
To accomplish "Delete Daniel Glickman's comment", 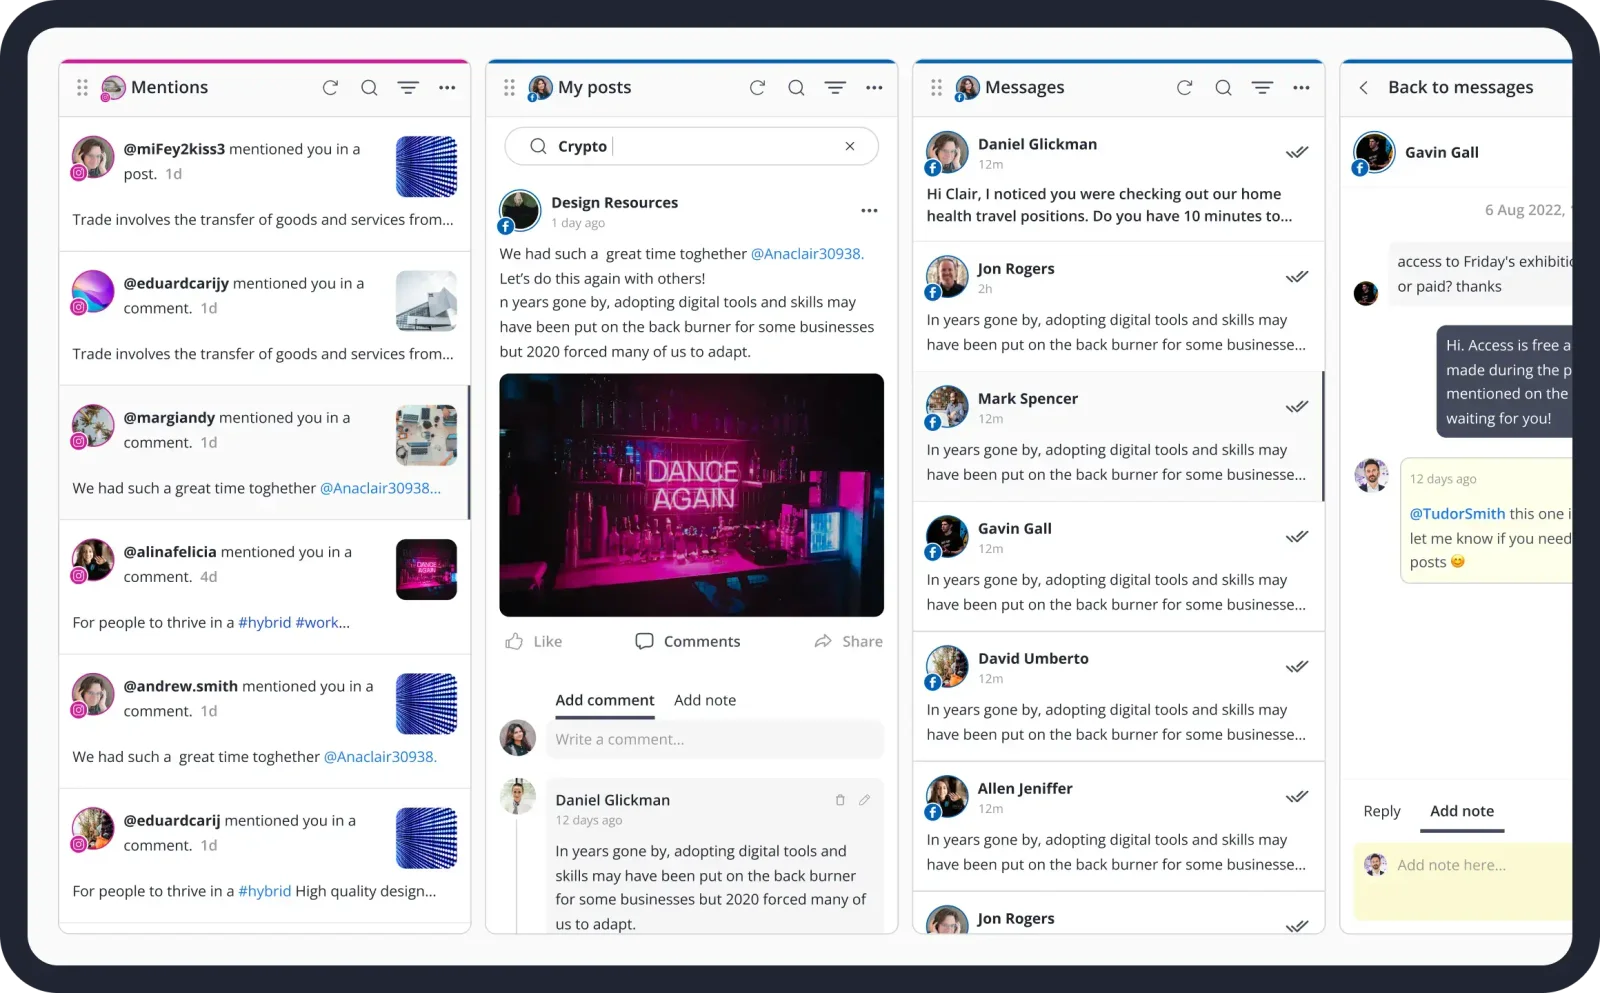I will [840, 799].
